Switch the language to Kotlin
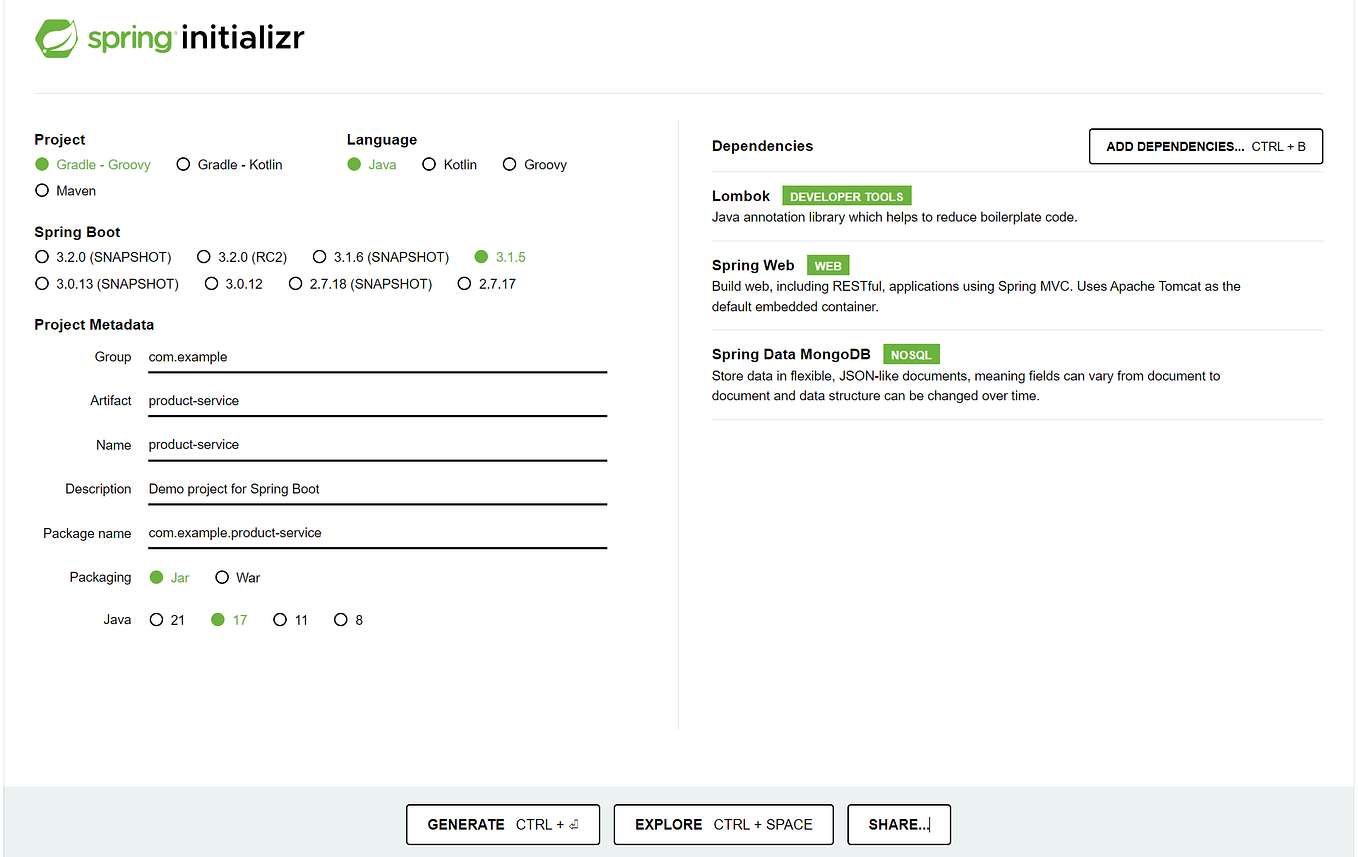 point(429,164)
